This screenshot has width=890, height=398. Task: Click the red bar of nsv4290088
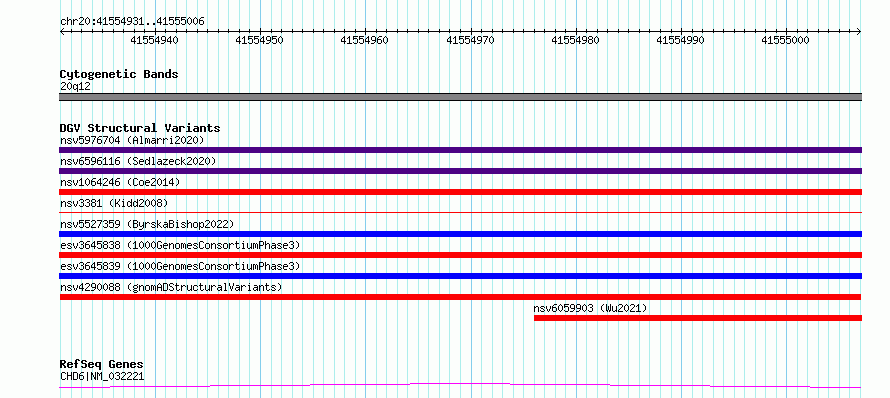point(460,297)
